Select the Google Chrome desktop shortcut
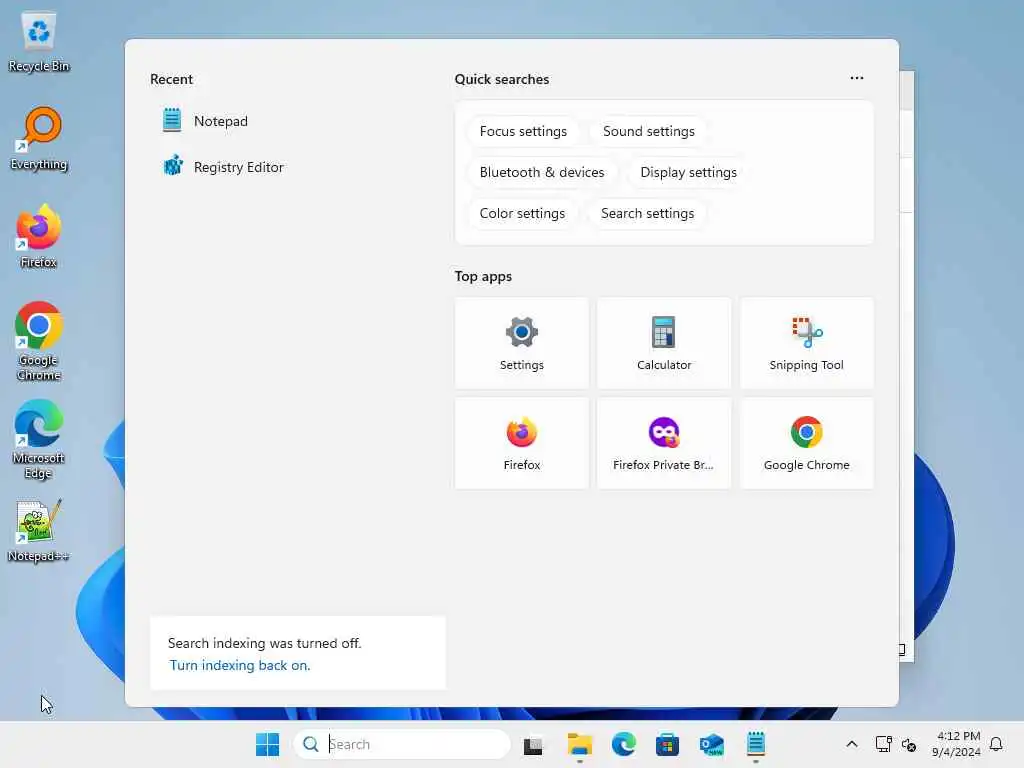 click(39, 341)
